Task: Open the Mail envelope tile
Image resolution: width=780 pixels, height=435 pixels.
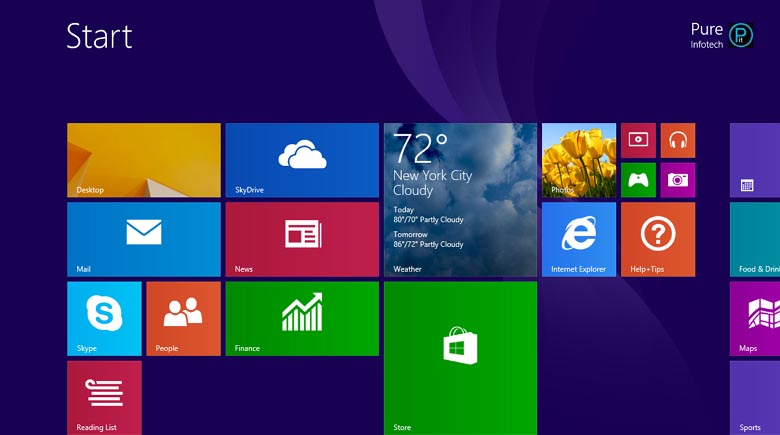Action: (x=144, y=239)
